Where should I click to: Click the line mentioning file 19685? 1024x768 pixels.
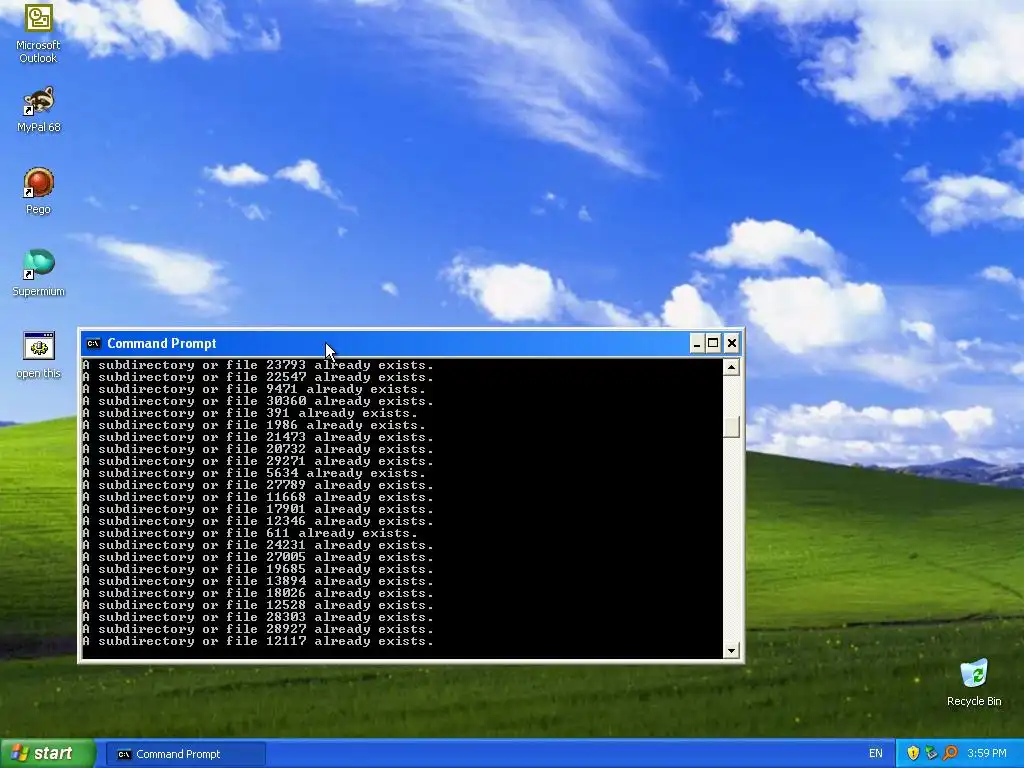258,569
